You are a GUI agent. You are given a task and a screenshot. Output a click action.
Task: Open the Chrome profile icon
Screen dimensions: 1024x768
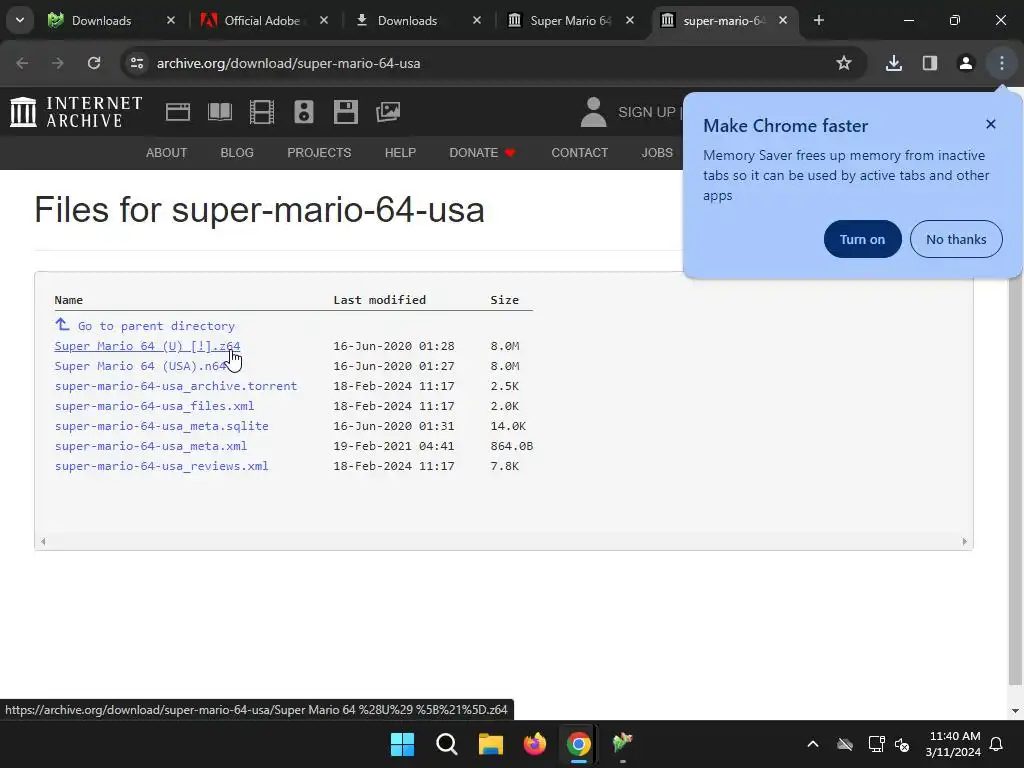point(965,63)
